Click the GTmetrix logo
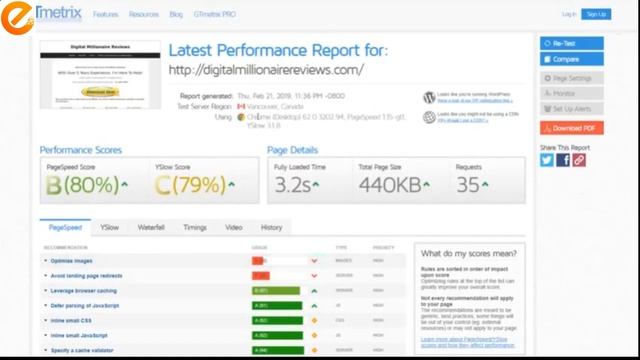 point(59,13)
